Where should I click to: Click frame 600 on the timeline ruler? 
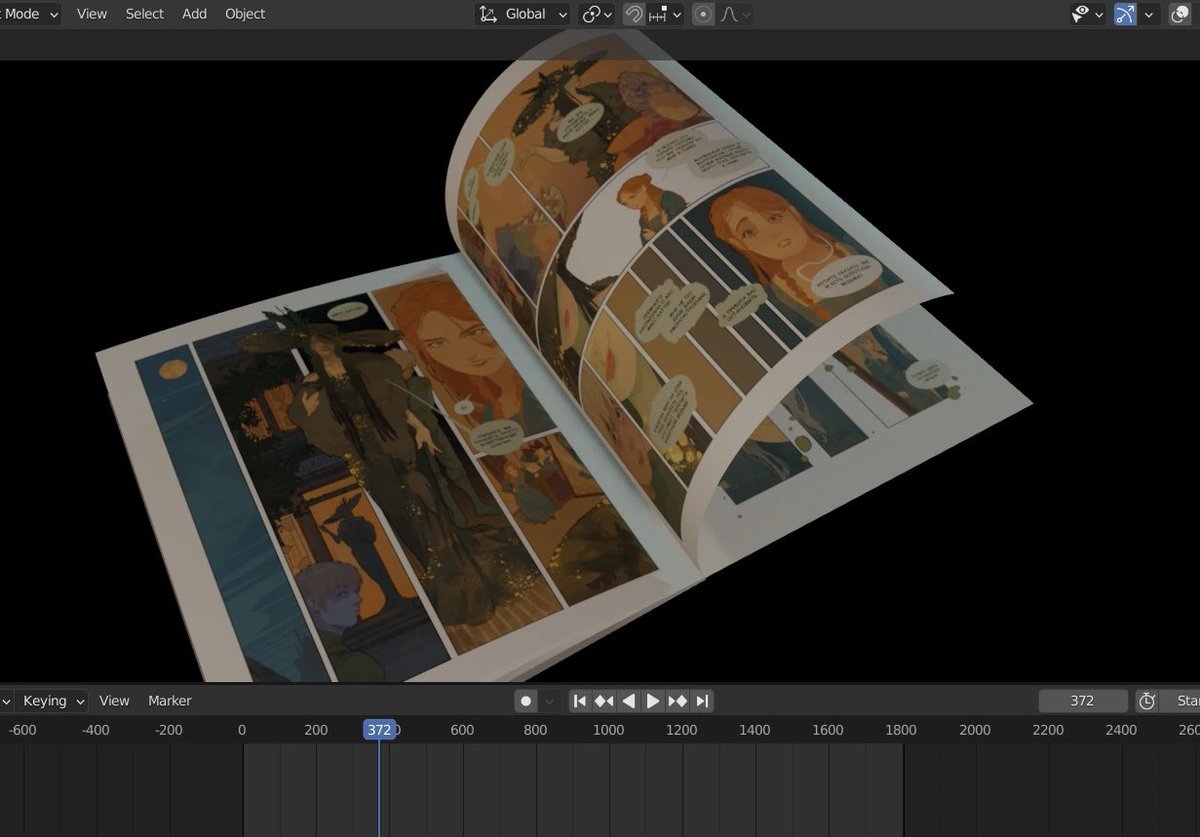pyautogui.click(x=462, y=730)
